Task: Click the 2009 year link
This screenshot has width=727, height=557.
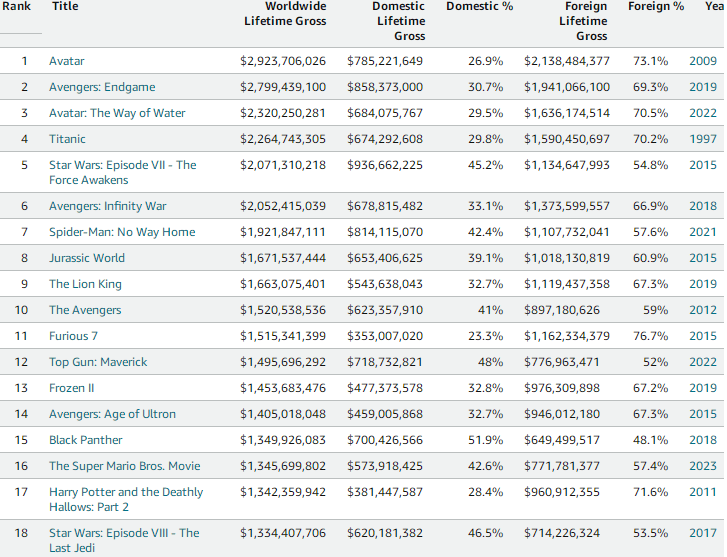Action: [x=703, y=61]
